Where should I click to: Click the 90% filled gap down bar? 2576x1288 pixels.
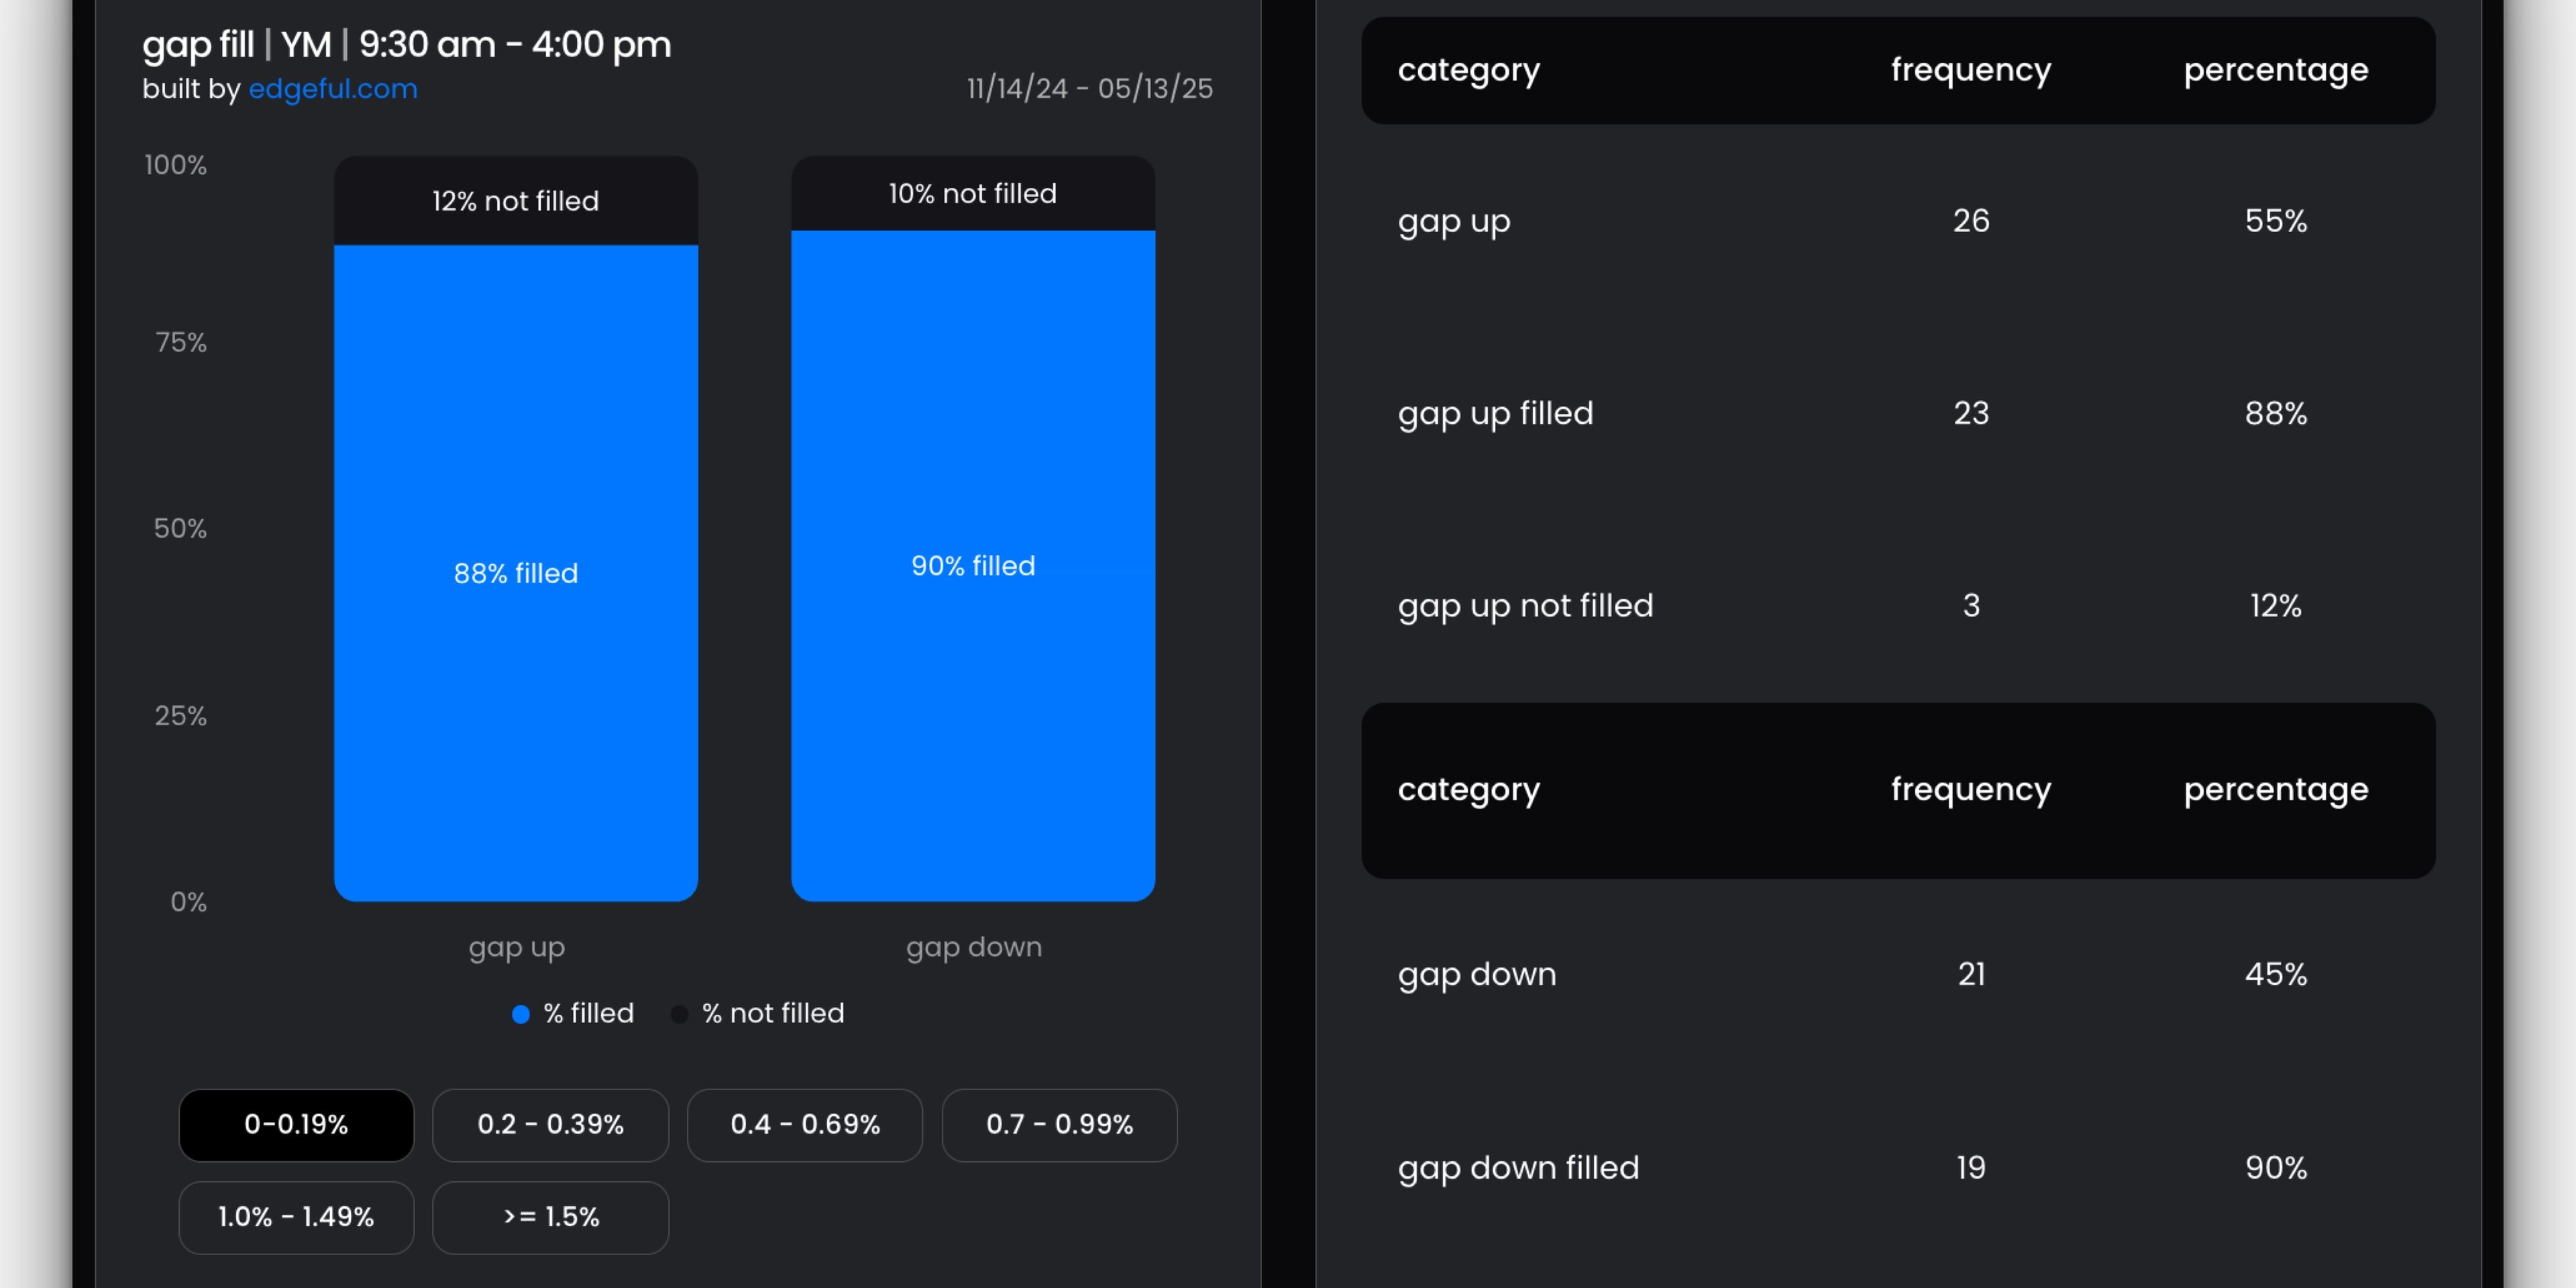[973, 566]
